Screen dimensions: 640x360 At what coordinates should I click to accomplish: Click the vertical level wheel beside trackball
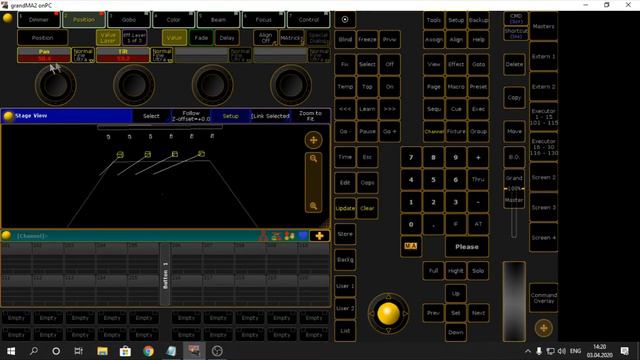coord(514,301)
